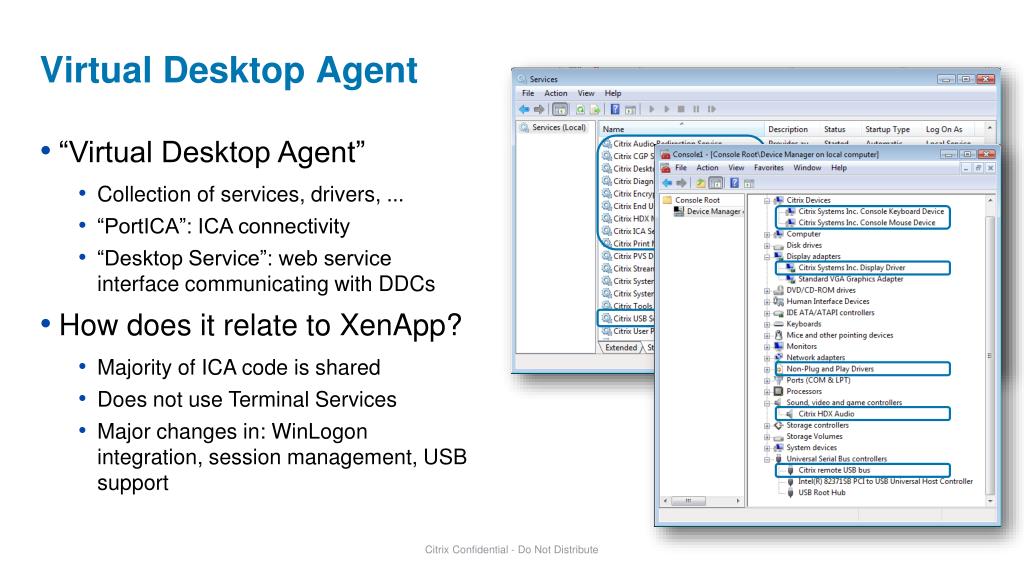Click Help icon in Services toolbar
This screenshot has width=1024, height=576.
click(x=615, y=109)
